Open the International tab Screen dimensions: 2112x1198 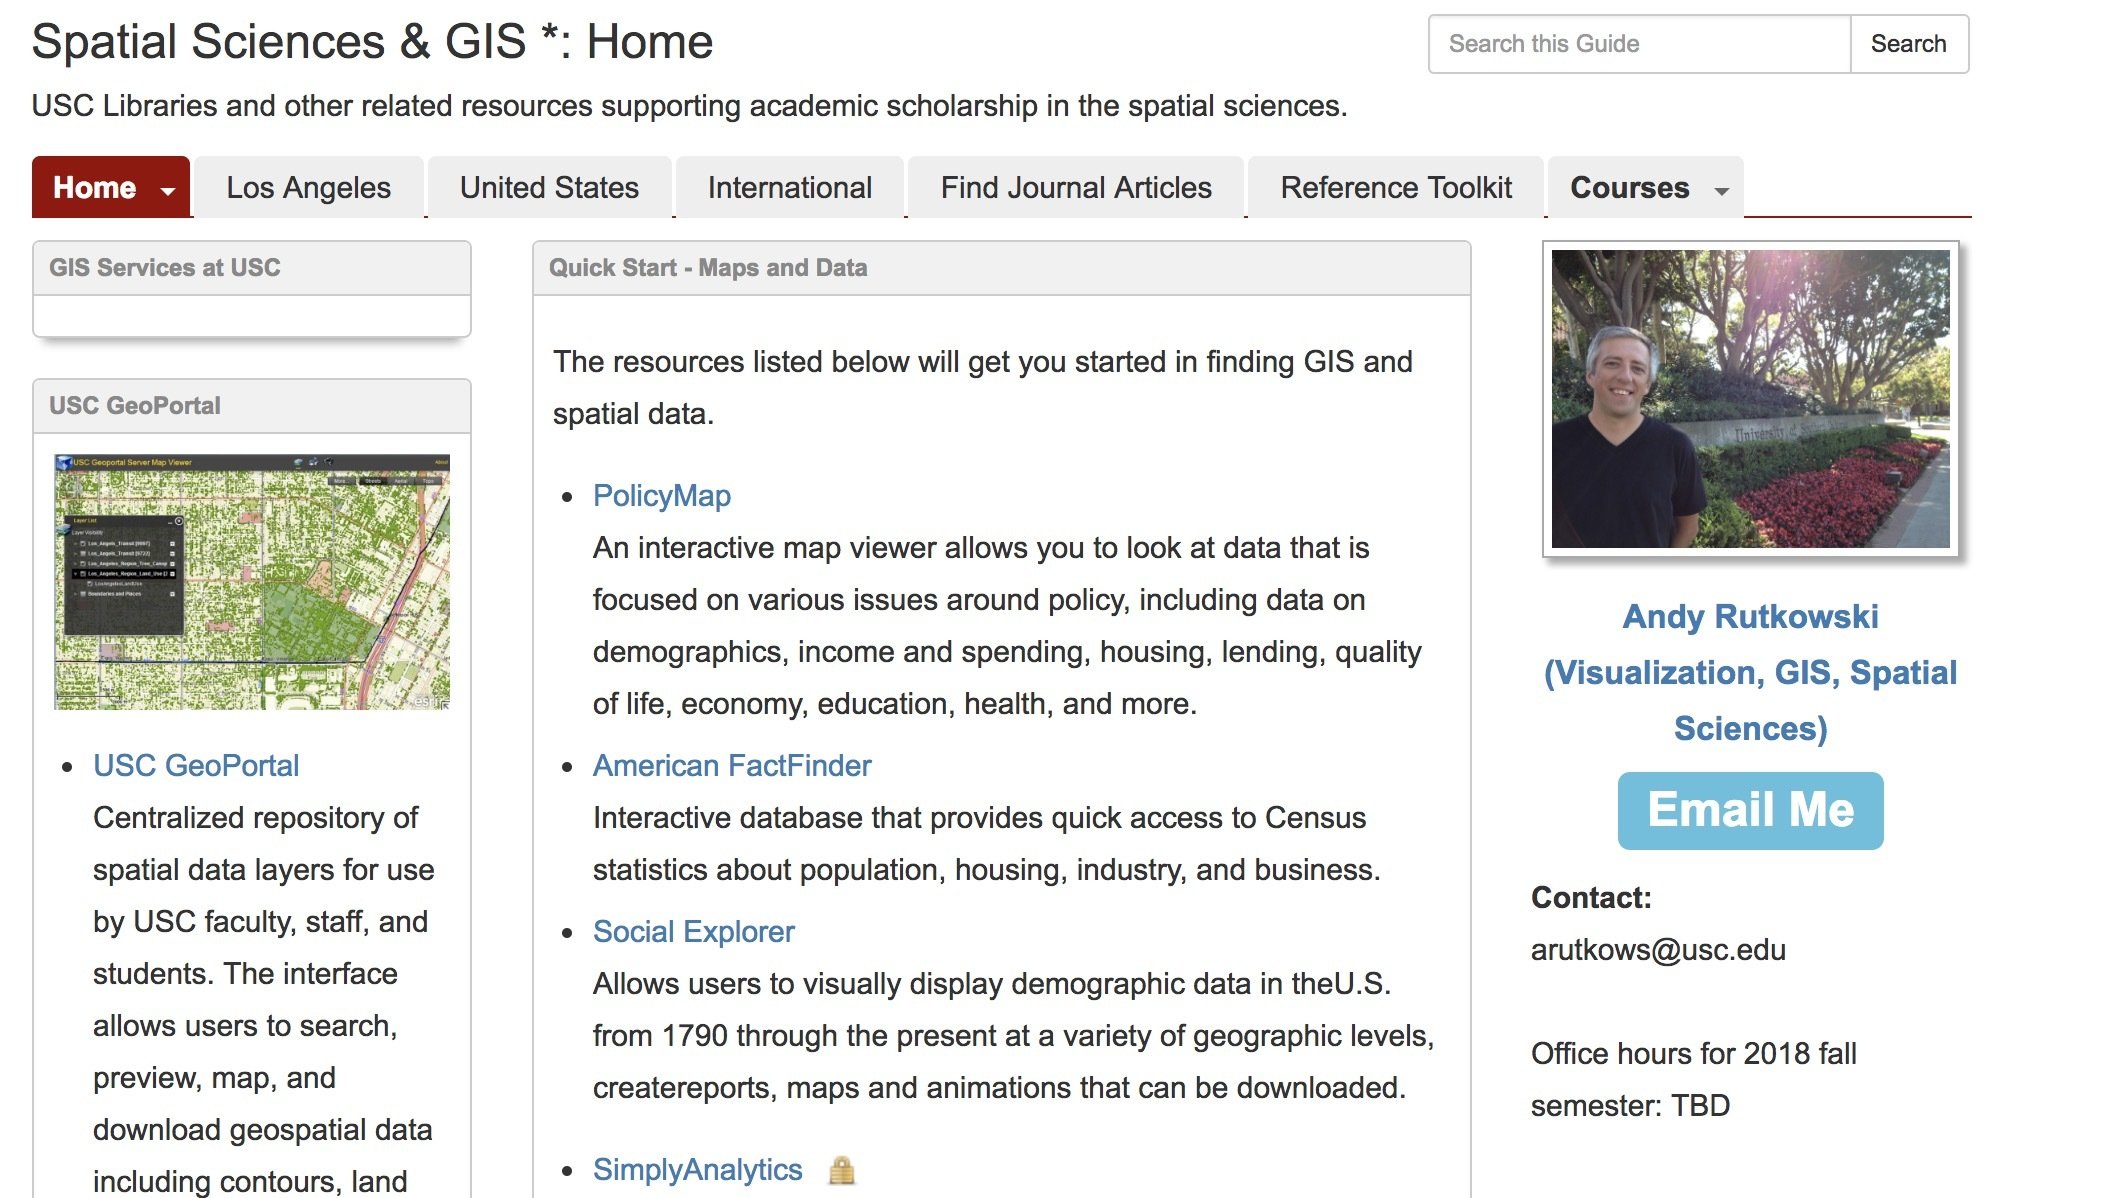point(789,188)
